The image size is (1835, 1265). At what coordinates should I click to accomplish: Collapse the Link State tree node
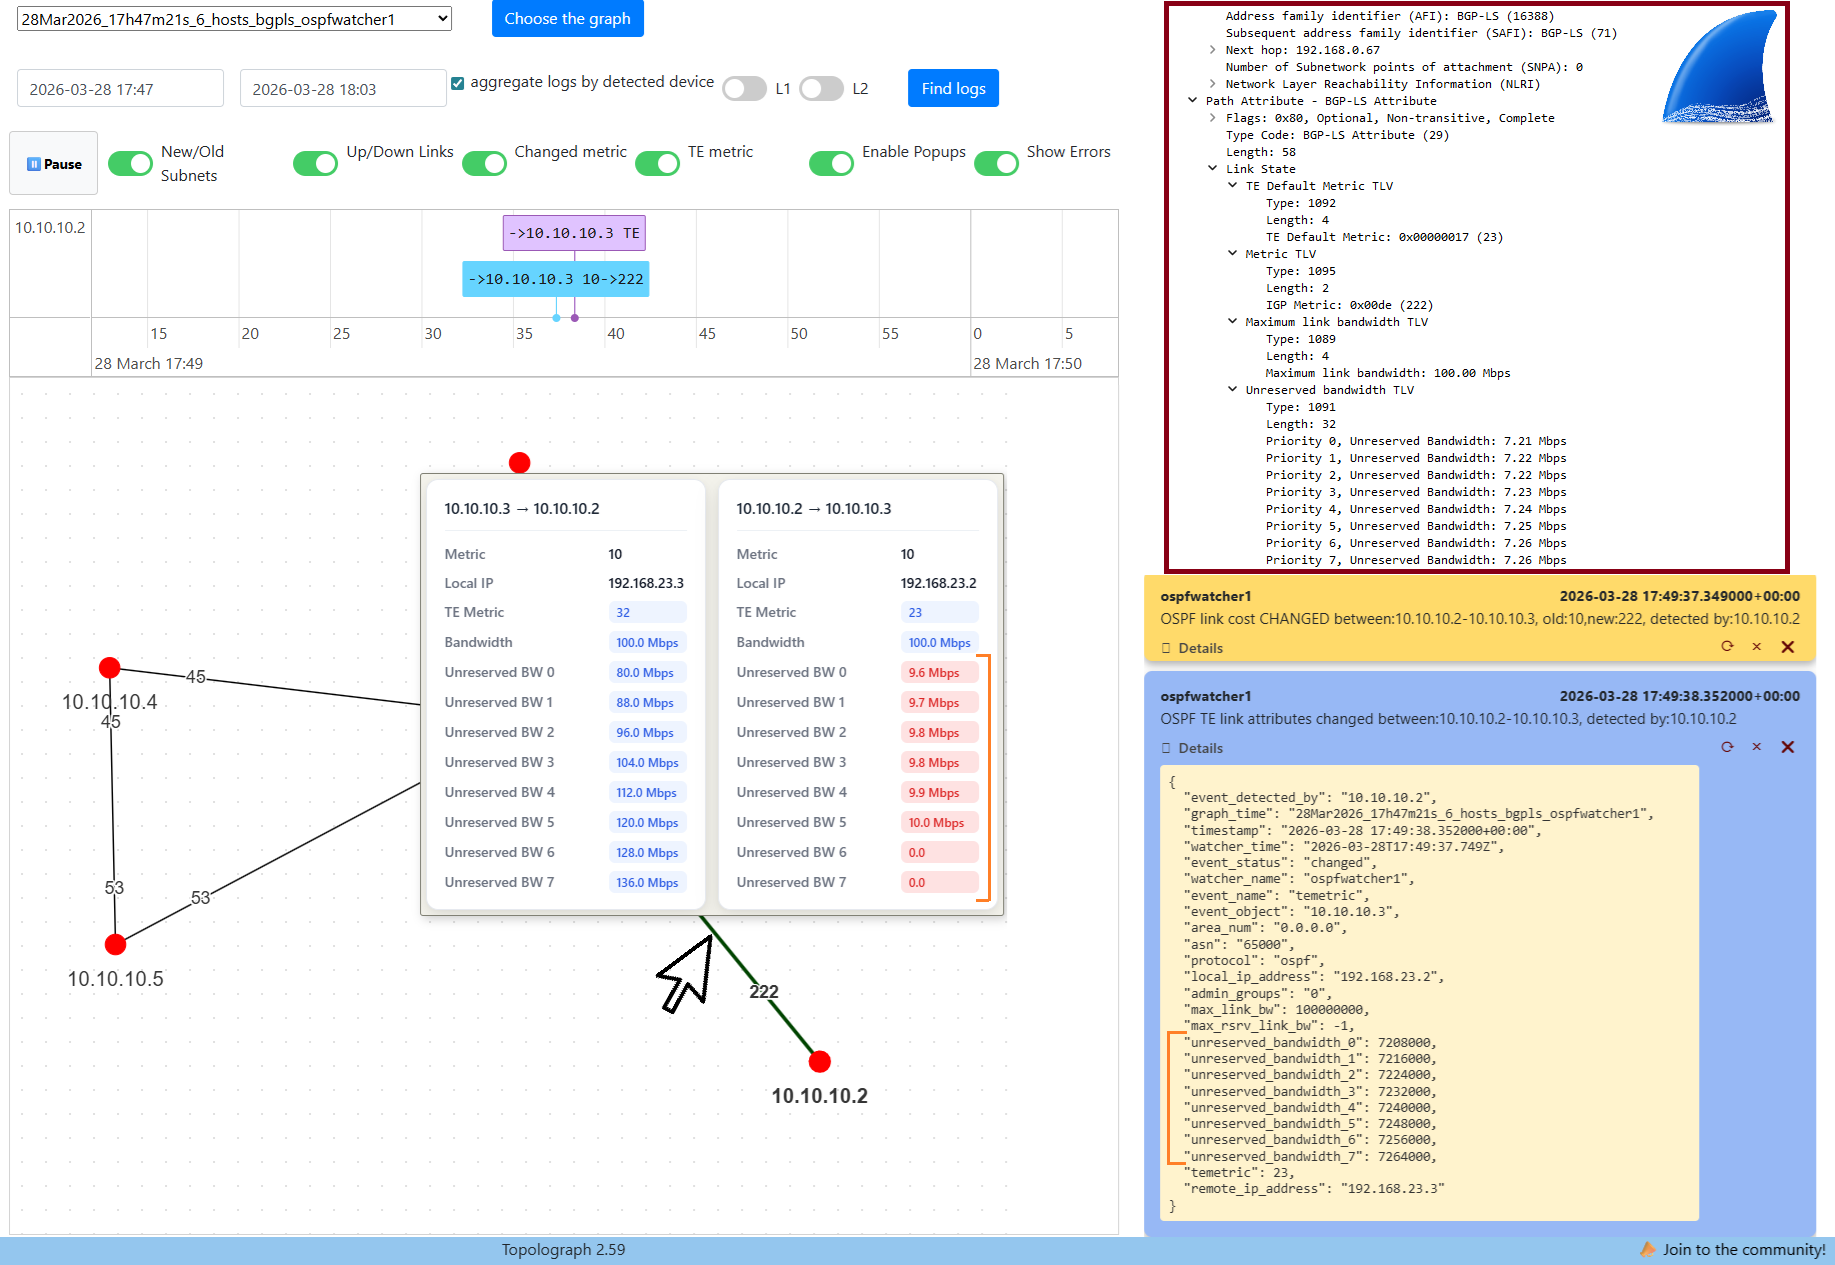[x=1212, y=169]
